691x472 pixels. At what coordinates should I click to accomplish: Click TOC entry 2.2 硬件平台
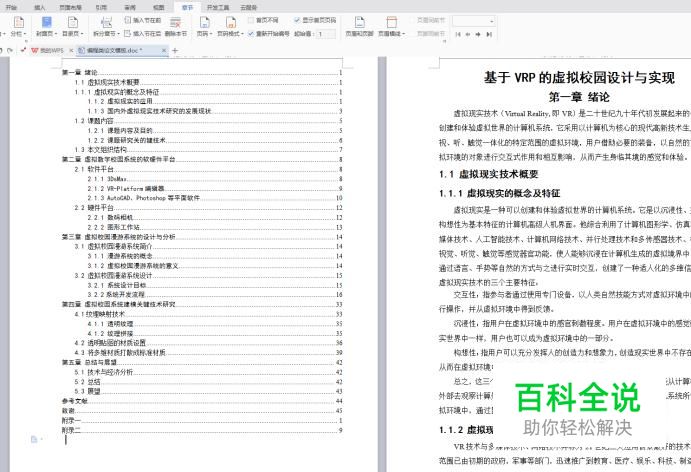click(208, 208)
